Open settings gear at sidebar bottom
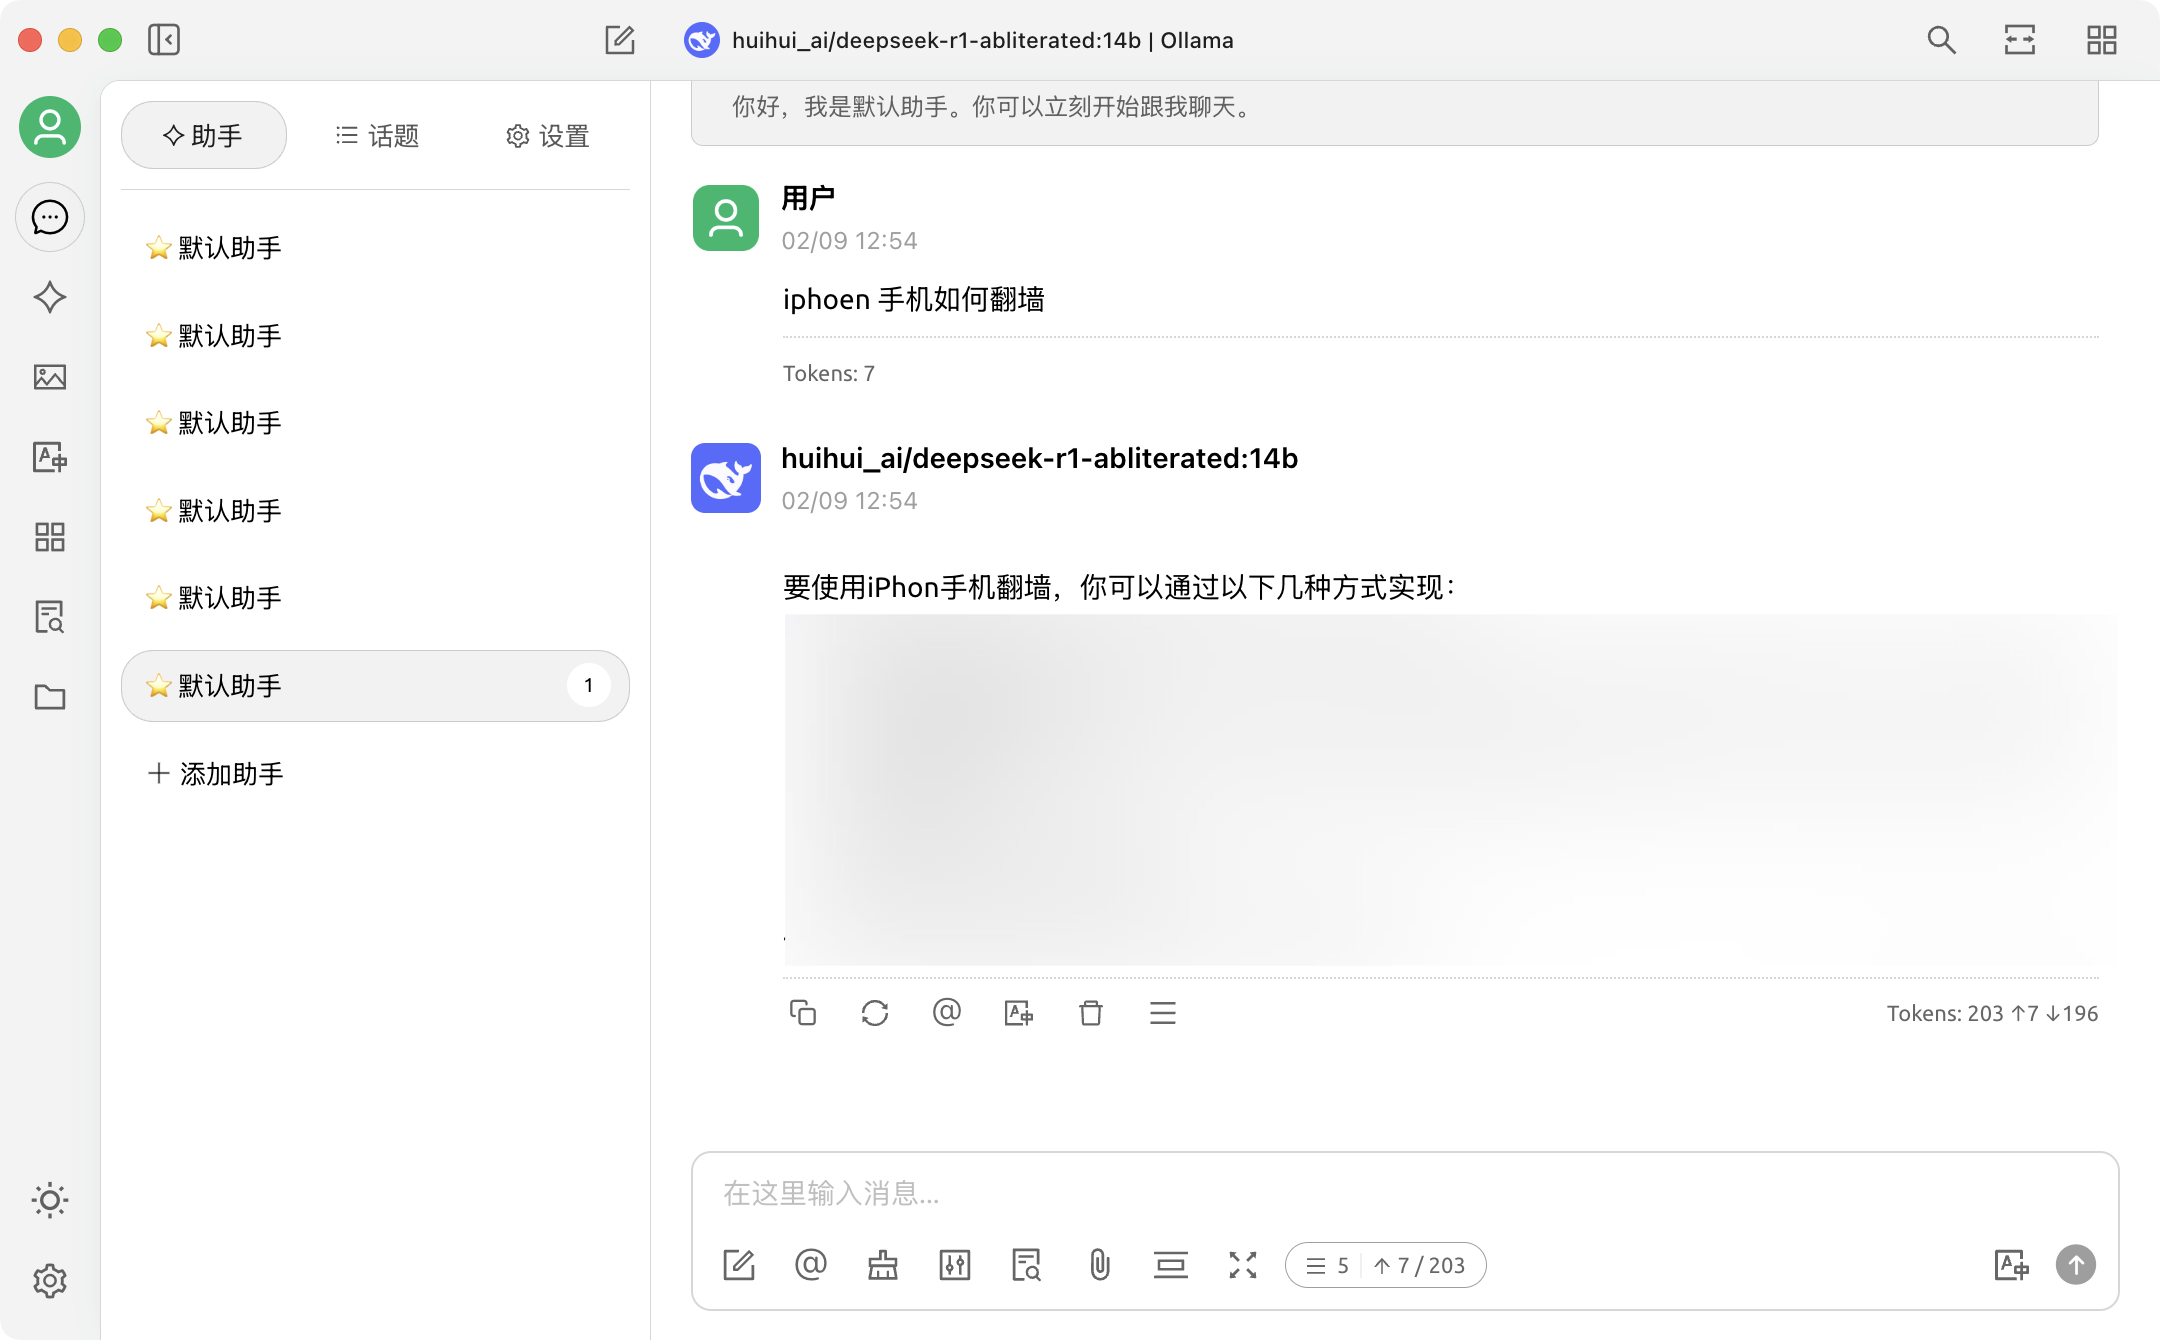The height and width of the screenshot is (1340, 2160). [50, 1280]
